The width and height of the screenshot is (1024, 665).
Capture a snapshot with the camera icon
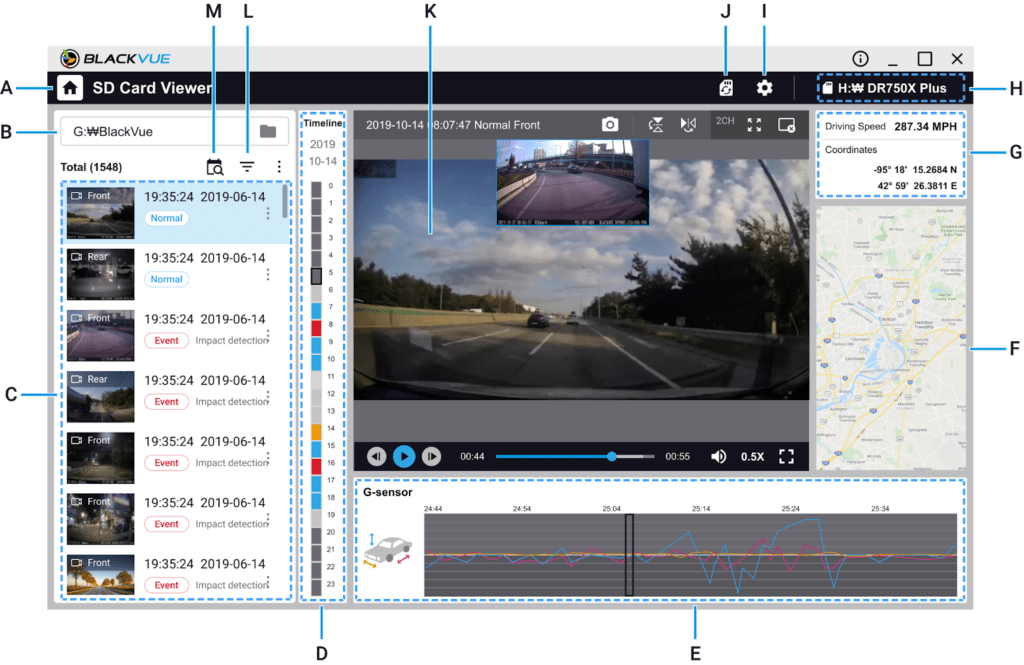[x=609, y=125]
